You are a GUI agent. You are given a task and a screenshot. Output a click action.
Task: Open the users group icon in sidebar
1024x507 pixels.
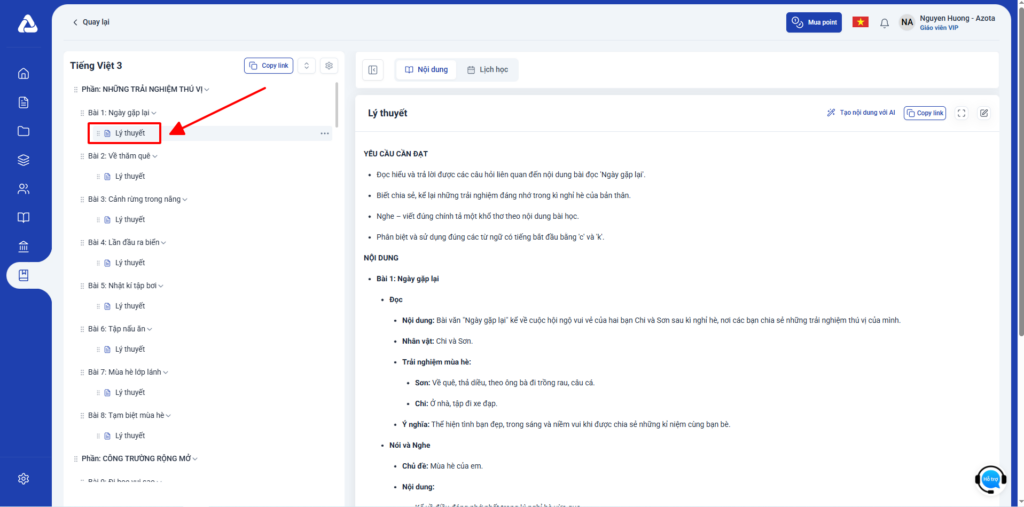coord(24,189)
